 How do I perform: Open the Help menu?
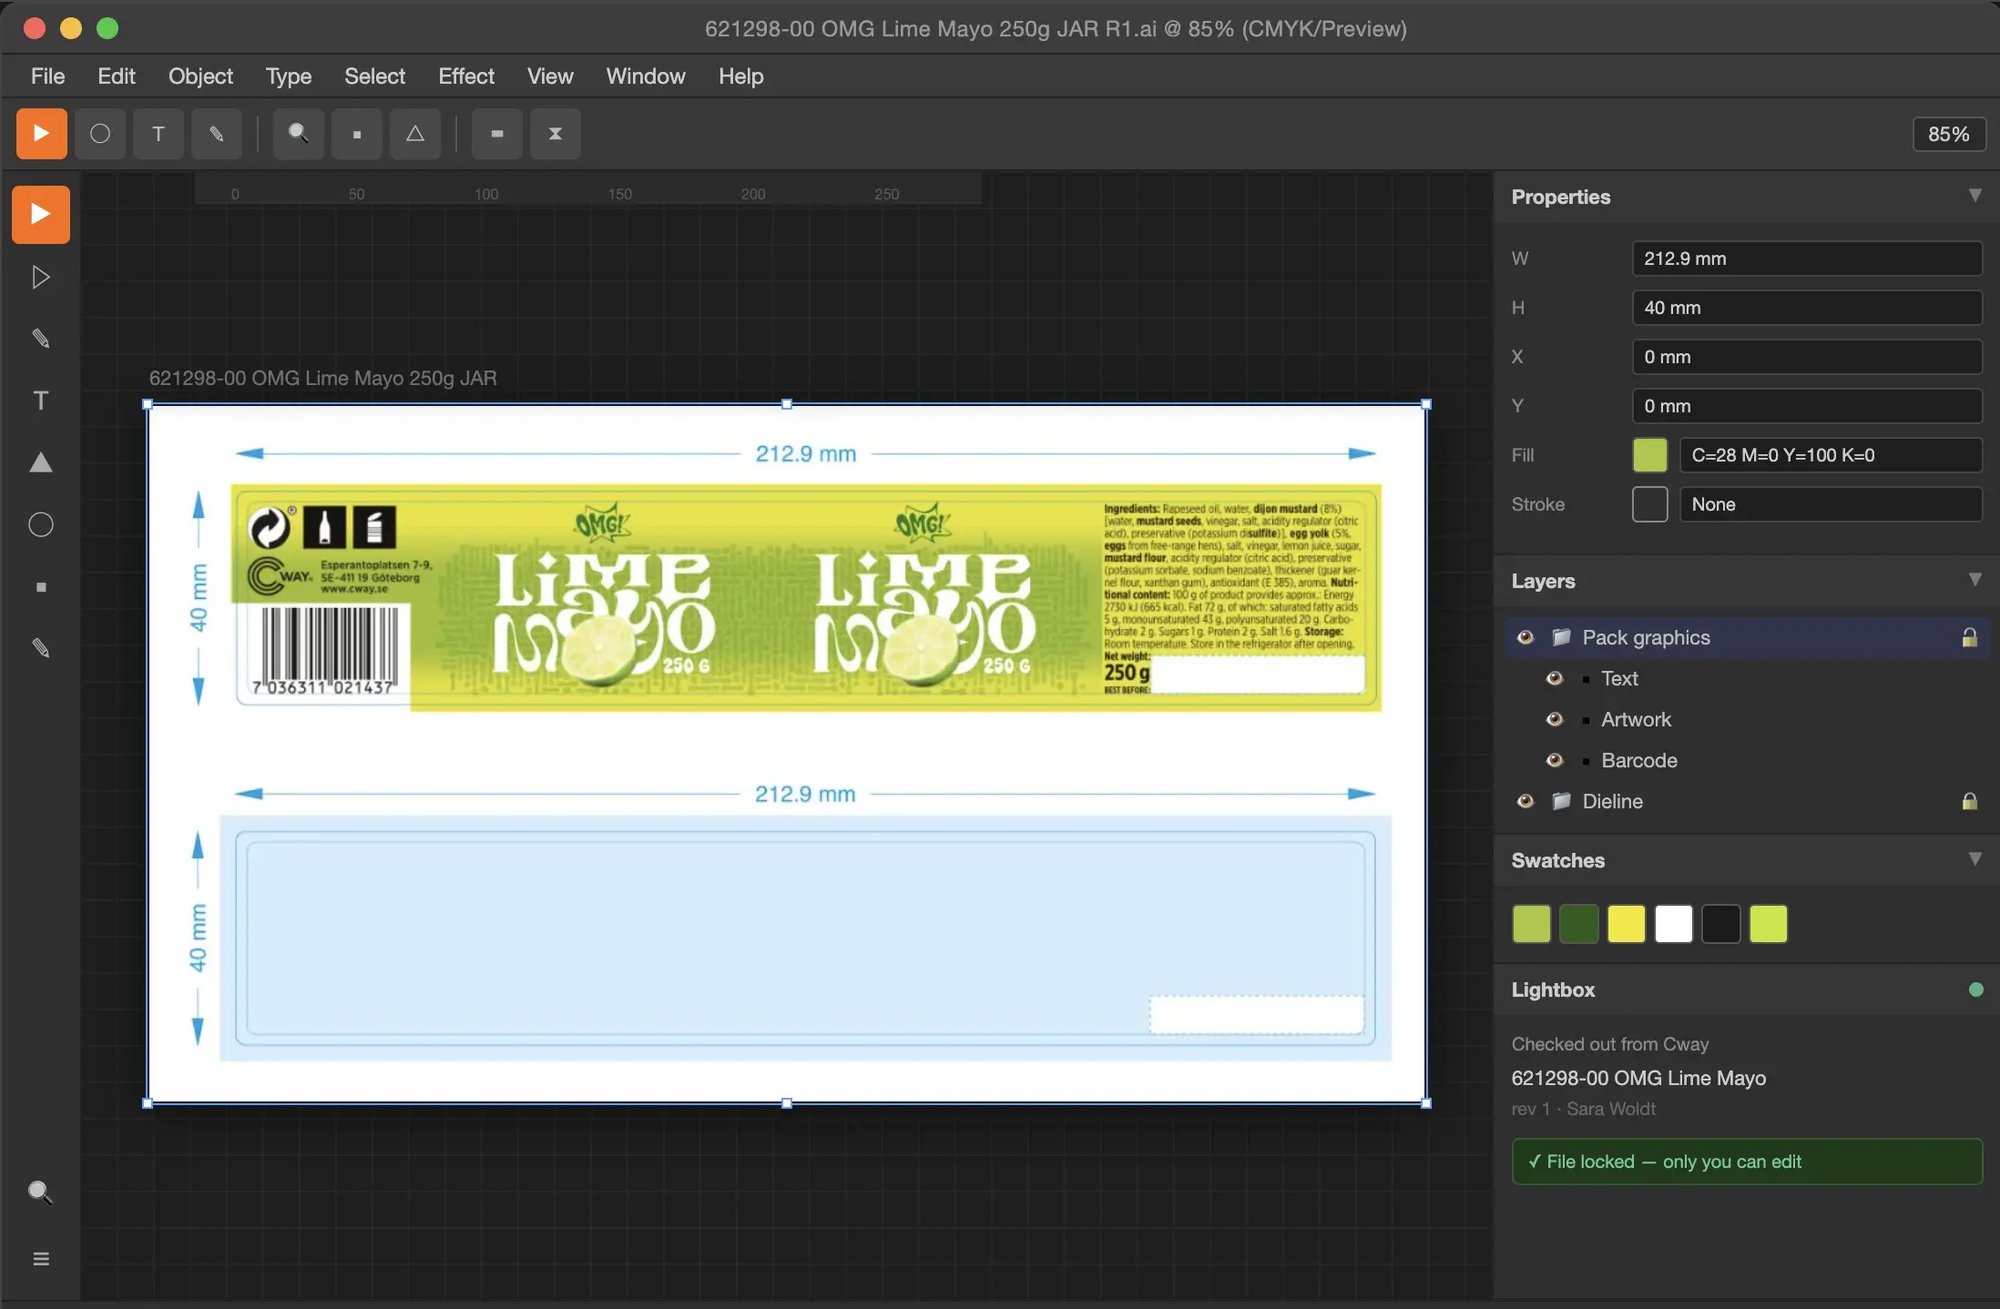[741, 76]
